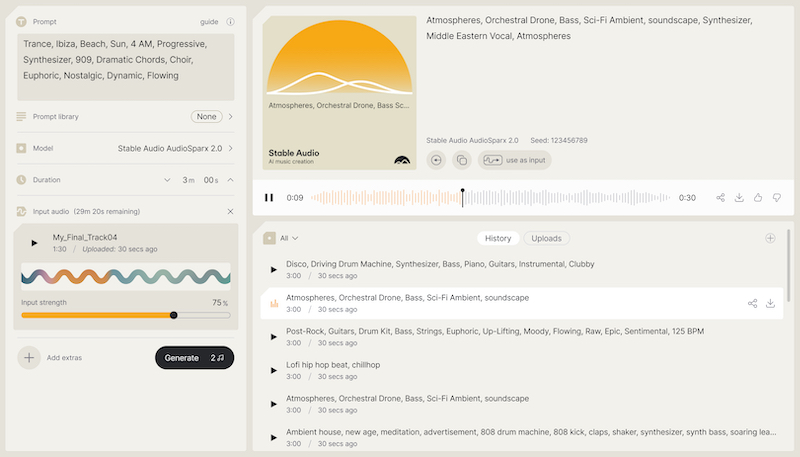Click the 0:30 total time label
Image resolution: width=800 pixels, height=457 pixels.
(x=687, y=197)
